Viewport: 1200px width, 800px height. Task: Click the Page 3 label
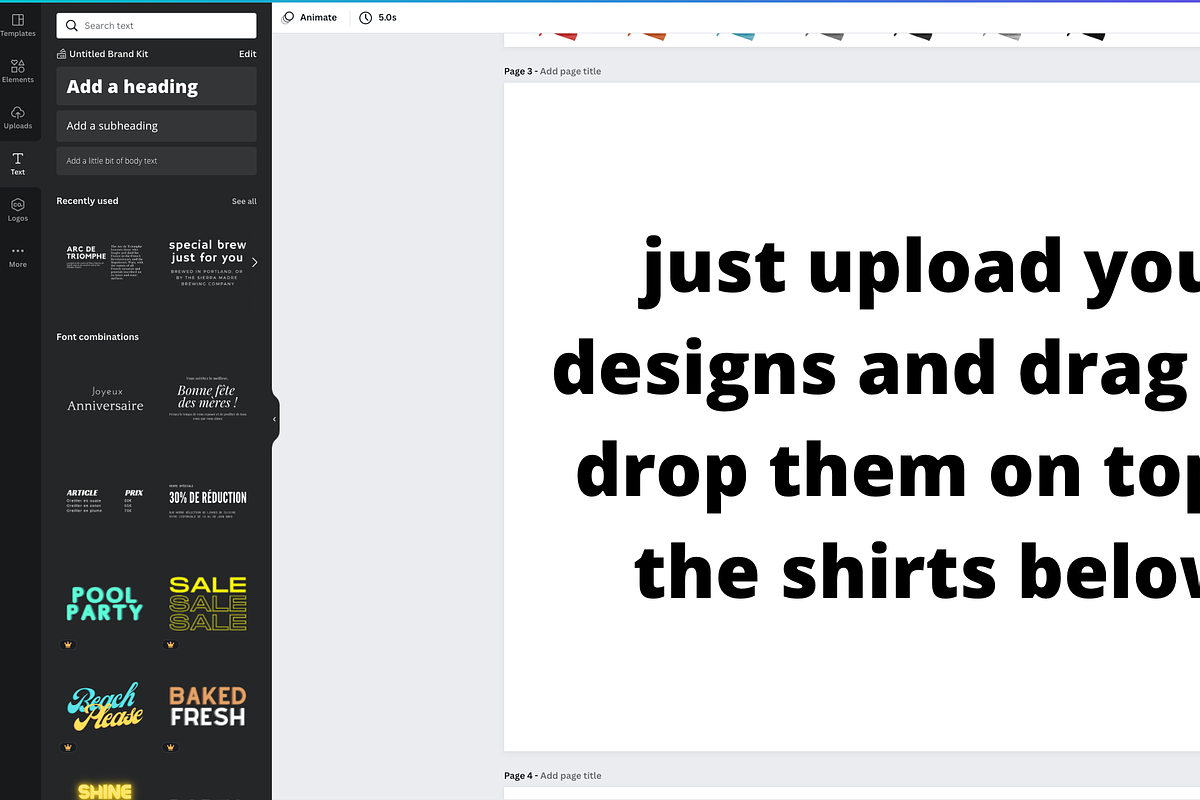(x=519, y=71)
